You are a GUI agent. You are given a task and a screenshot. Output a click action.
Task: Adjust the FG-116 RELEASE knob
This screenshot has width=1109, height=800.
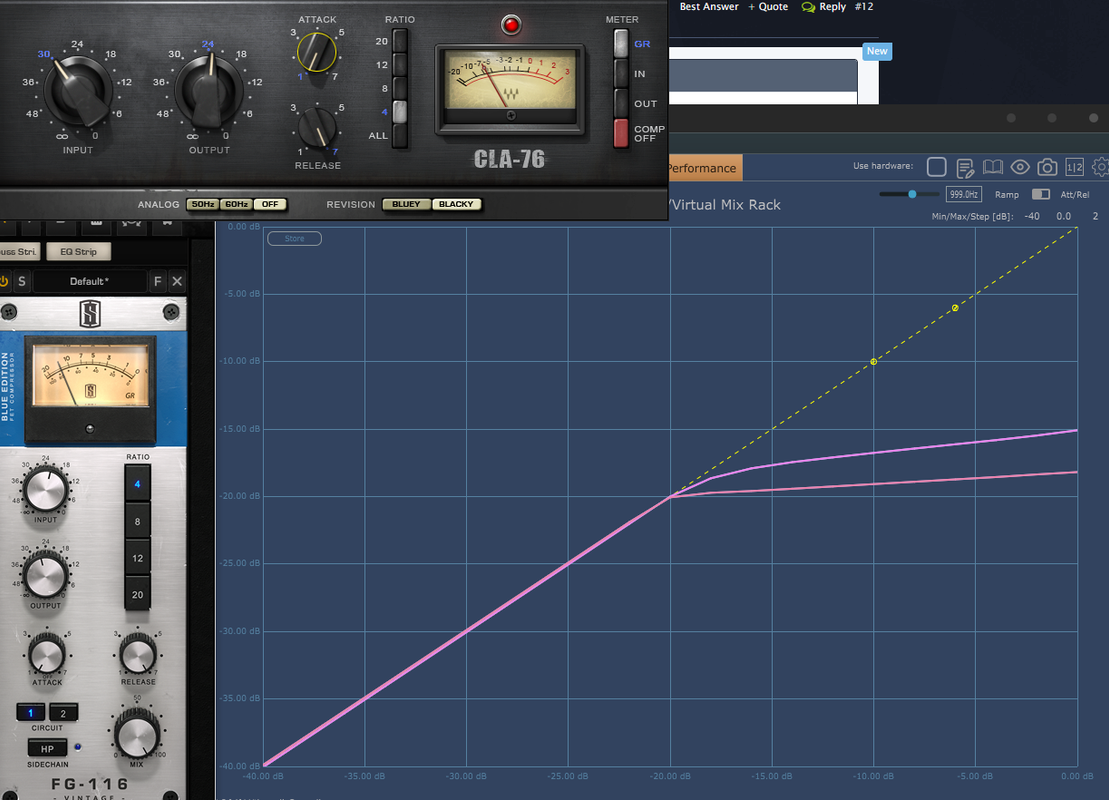click(x=138, y=654)
